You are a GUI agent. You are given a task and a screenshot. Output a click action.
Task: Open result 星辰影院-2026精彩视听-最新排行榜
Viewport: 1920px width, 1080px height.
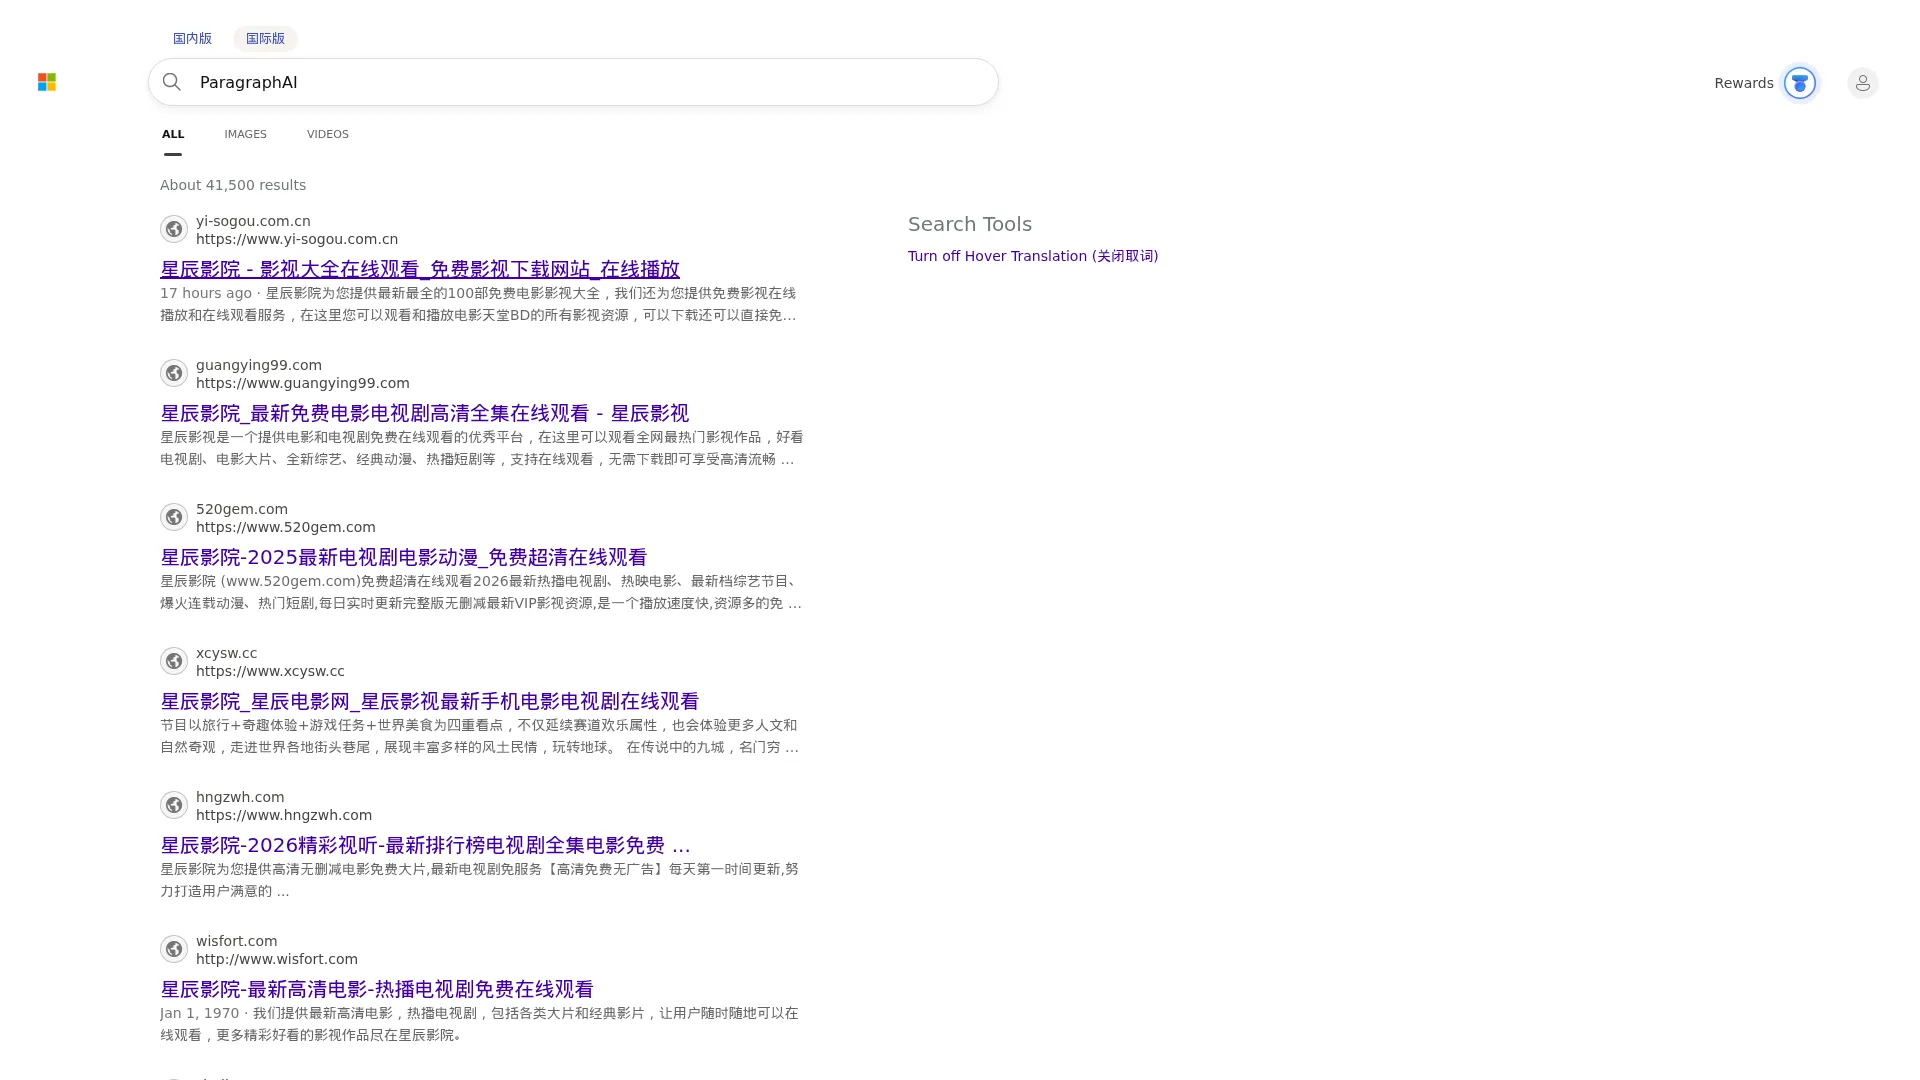click(425, 845)
